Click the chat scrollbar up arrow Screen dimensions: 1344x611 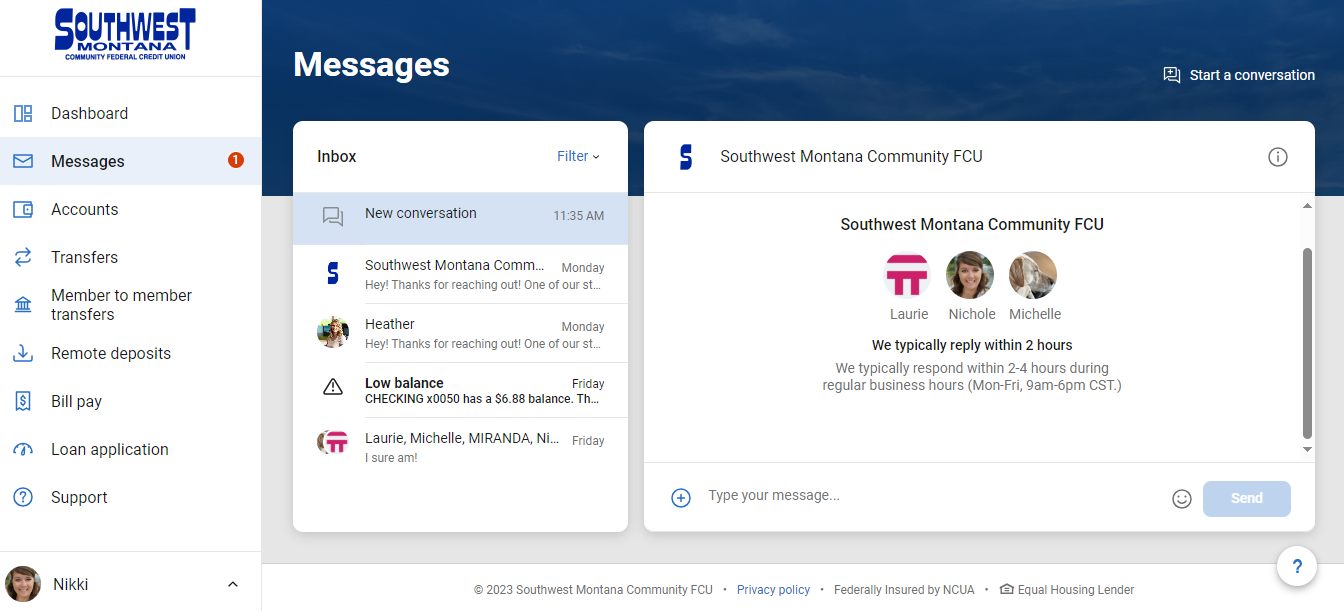pyautogui.click(x=1307, y=206)
